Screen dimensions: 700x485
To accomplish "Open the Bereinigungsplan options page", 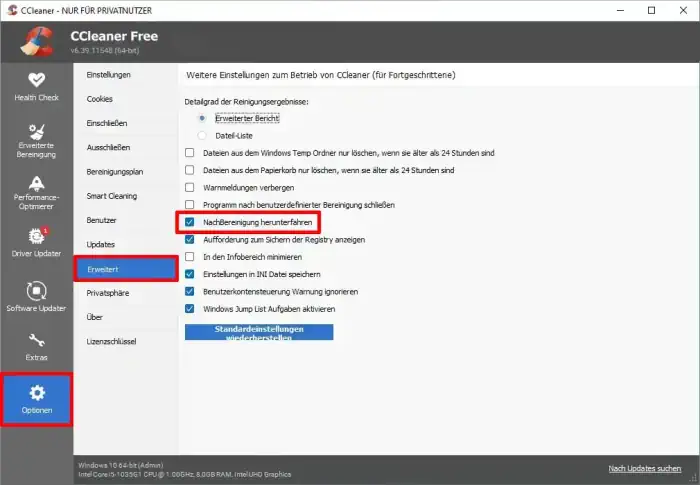I will point(115,171).
